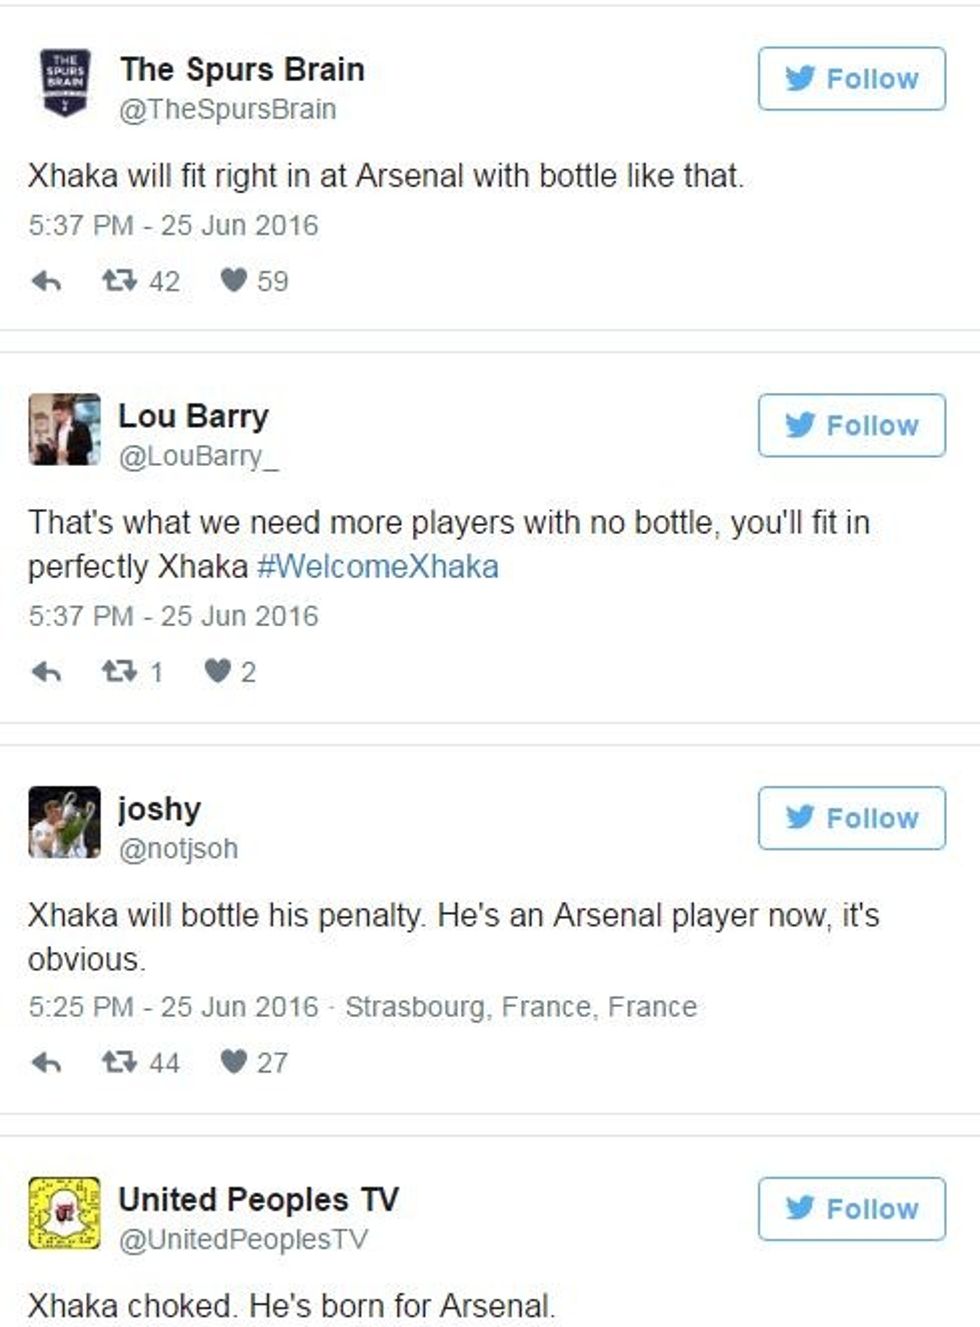Like joshy's penalty tweet
The image size is (980, 1327).
(233, 1061)
